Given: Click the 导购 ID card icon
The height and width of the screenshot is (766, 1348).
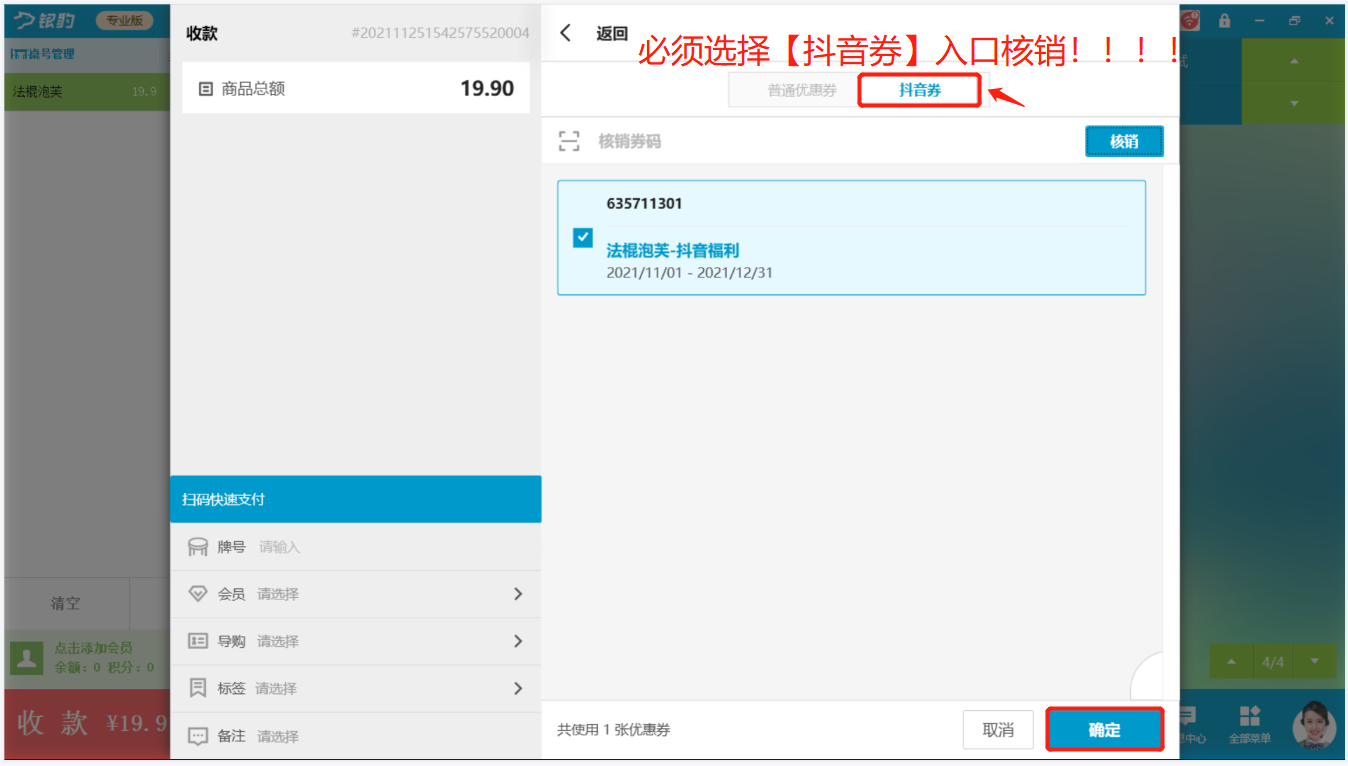Looking at the screenshot, I should [x=198, y=641].
